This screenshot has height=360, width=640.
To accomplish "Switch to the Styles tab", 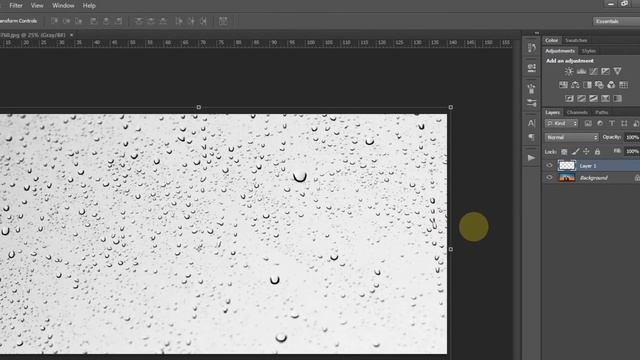I will pyautogui.click(x=589, y=51).
